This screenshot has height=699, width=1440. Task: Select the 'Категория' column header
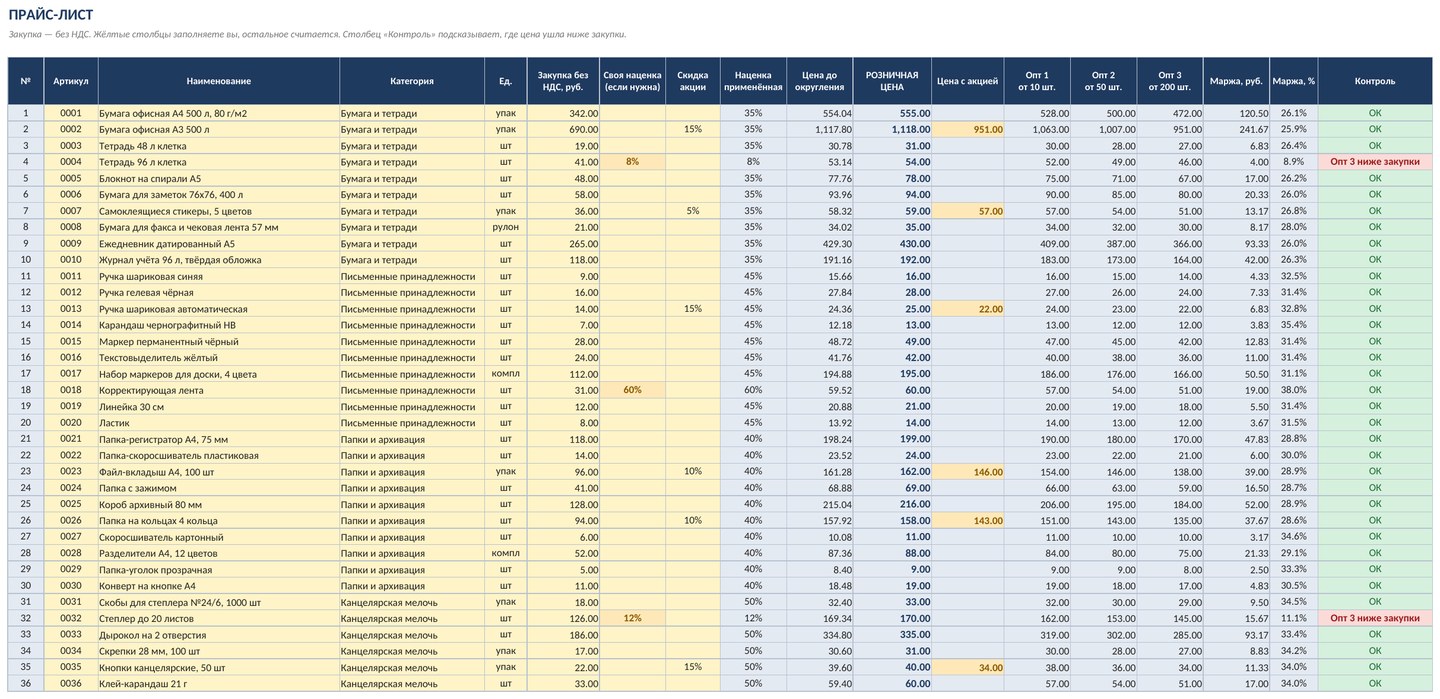pos(412,81)
